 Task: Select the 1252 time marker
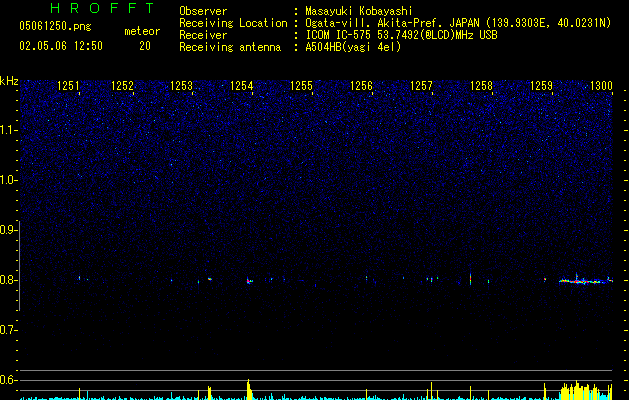coord(122,86)
